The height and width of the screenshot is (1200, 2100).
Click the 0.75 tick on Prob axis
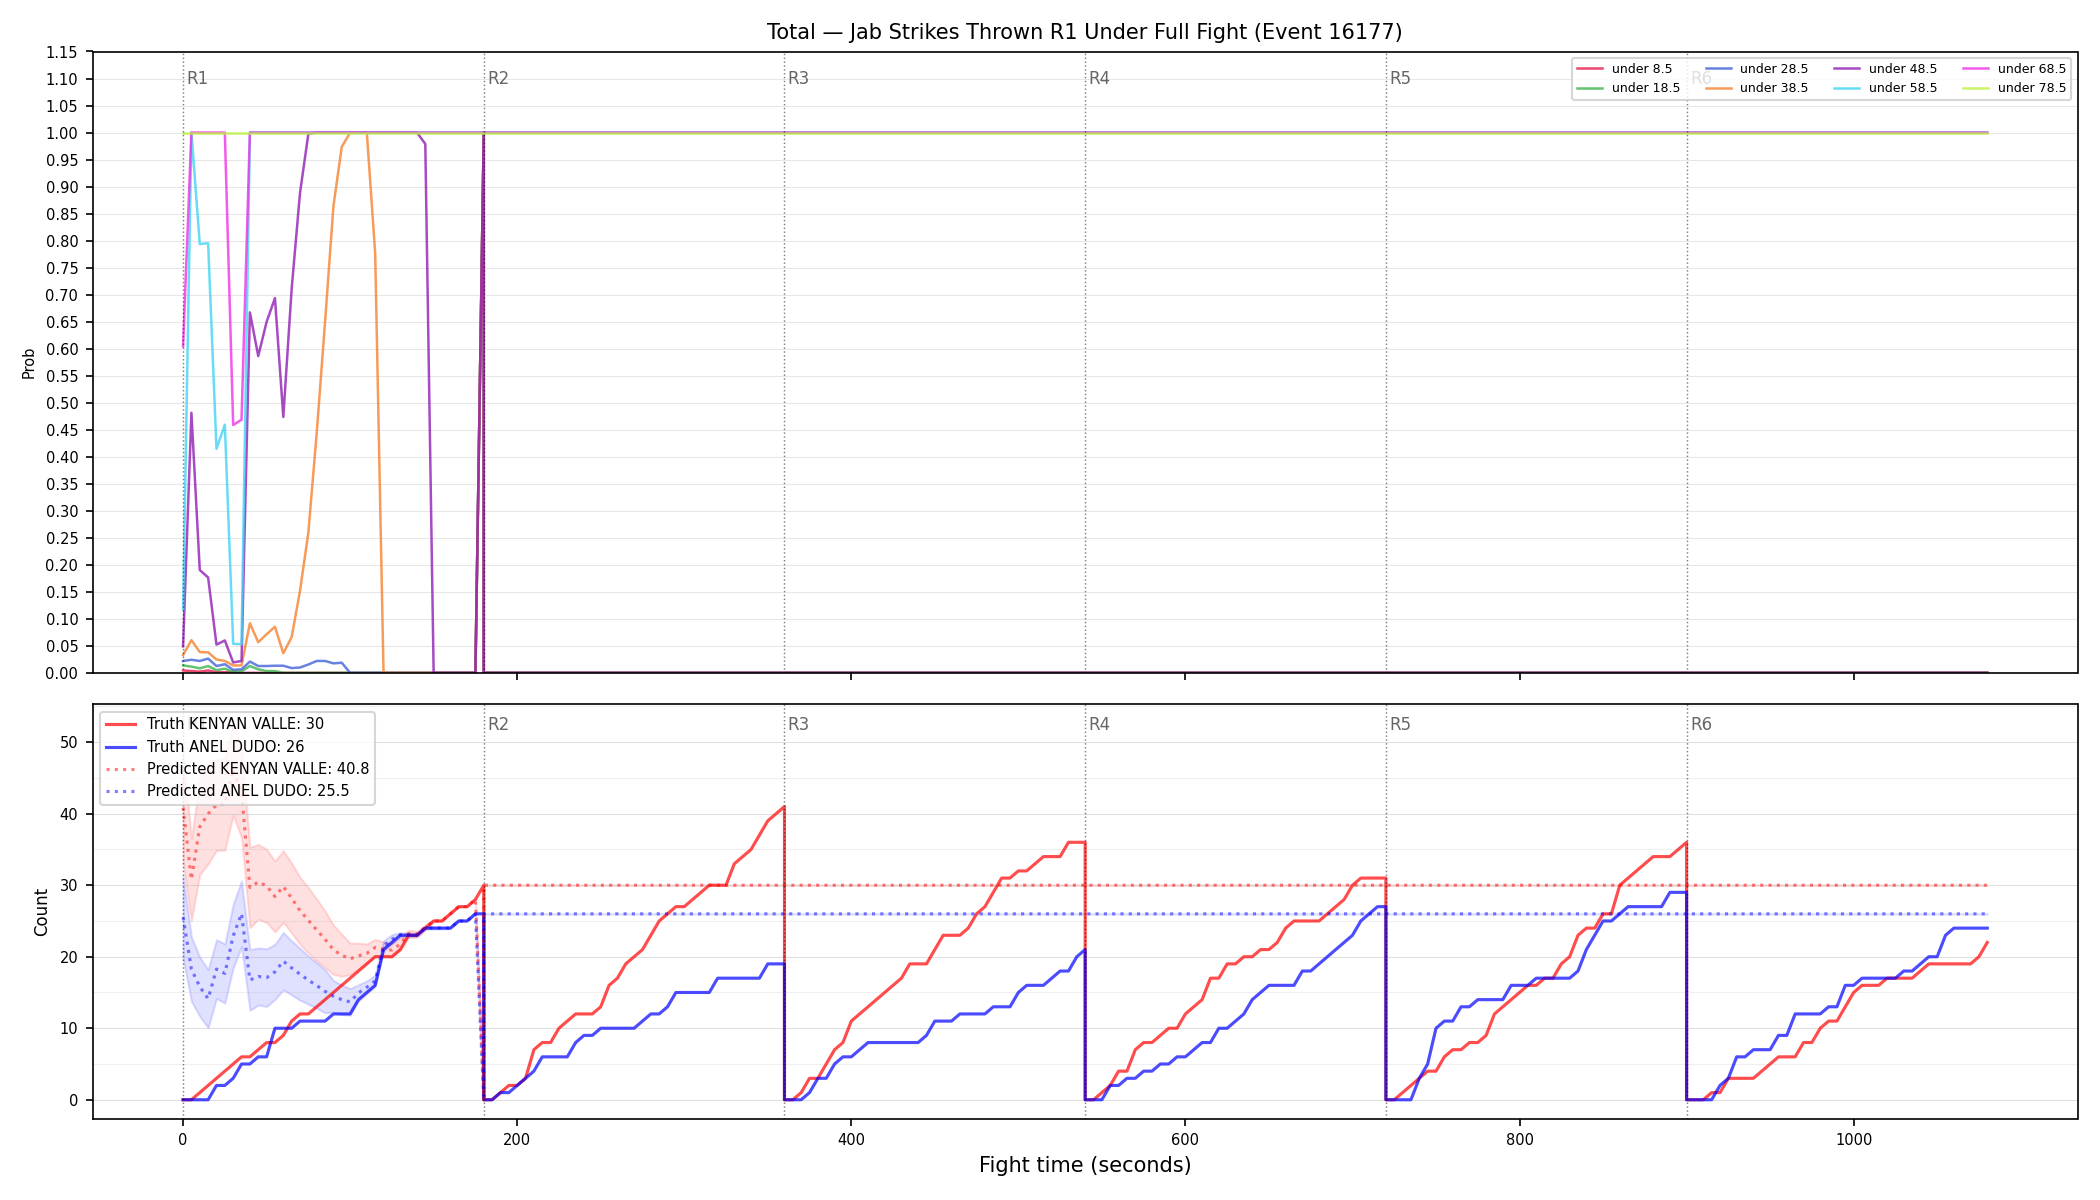point(62,268)
